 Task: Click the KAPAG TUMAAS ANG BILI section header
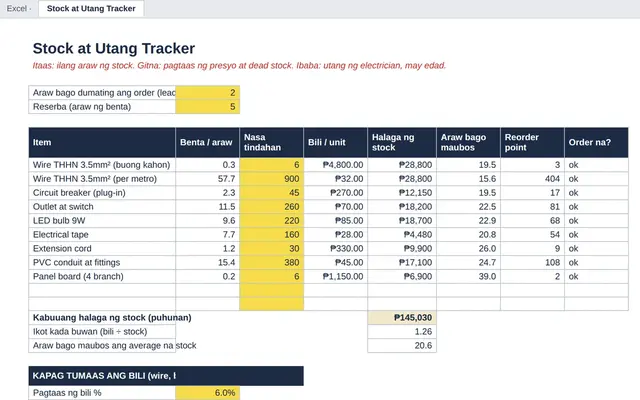click(x=166, y=376)
